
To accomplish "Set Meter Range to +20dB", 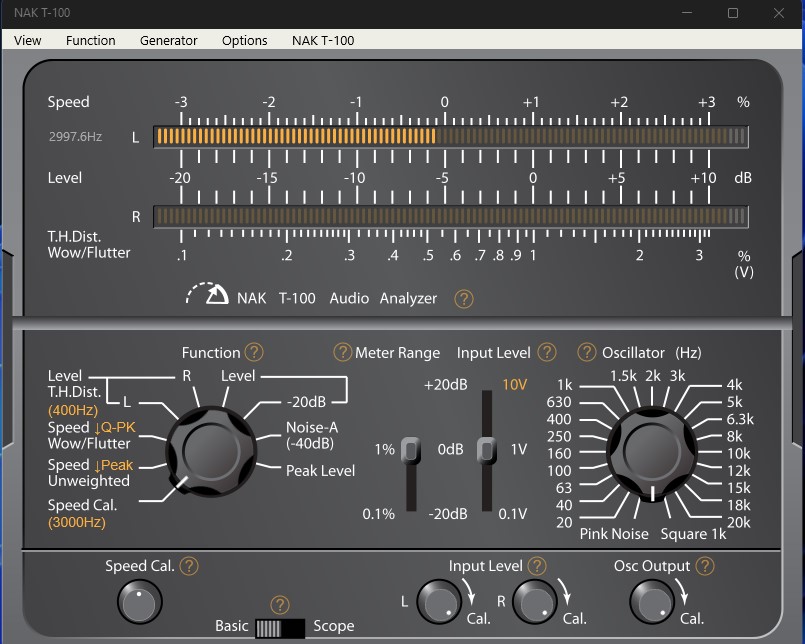I will [x=446, y=384].
